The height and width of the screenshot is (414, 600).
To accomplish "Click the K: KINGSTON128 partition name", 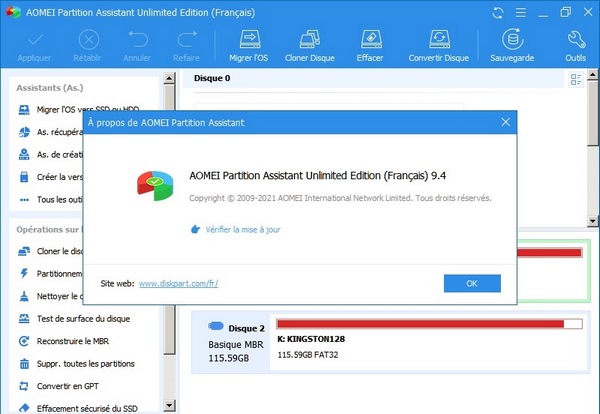I will pyautogui.click(x=311, y=339).
